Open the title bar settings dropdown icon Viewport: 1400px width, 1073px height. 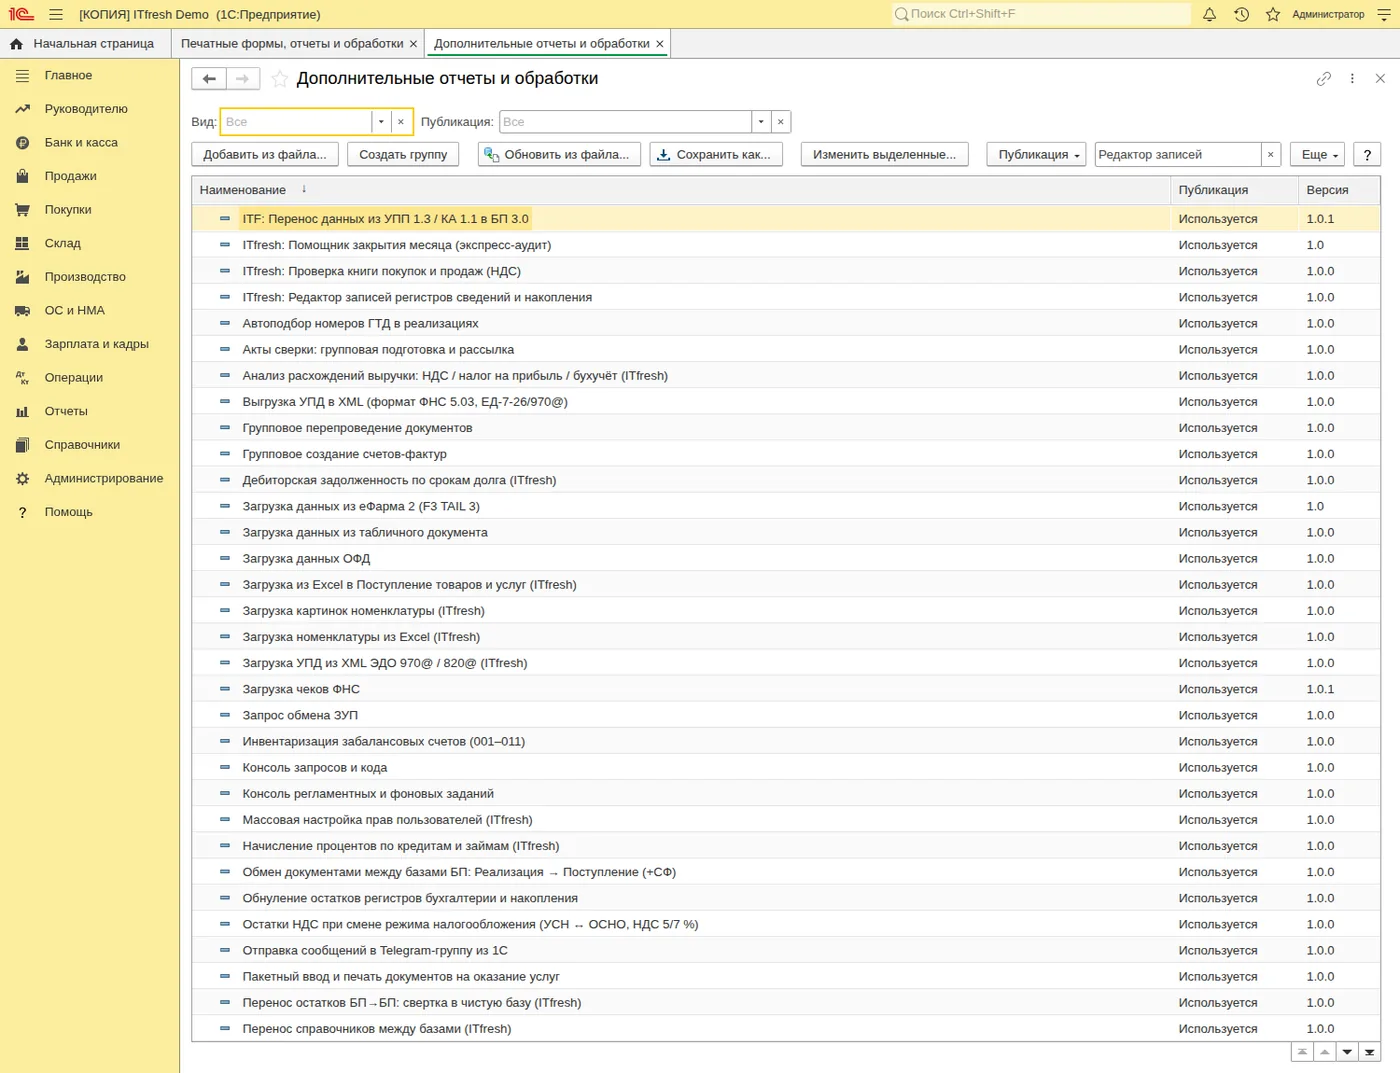(1384, 14)
